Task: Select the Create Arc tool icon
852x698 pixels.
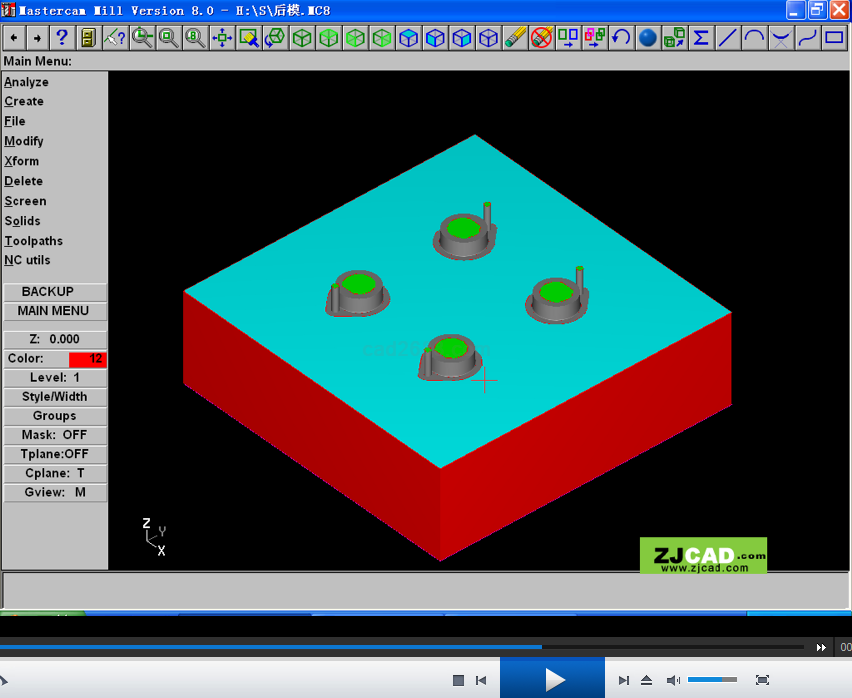Action: click(754, 38)
